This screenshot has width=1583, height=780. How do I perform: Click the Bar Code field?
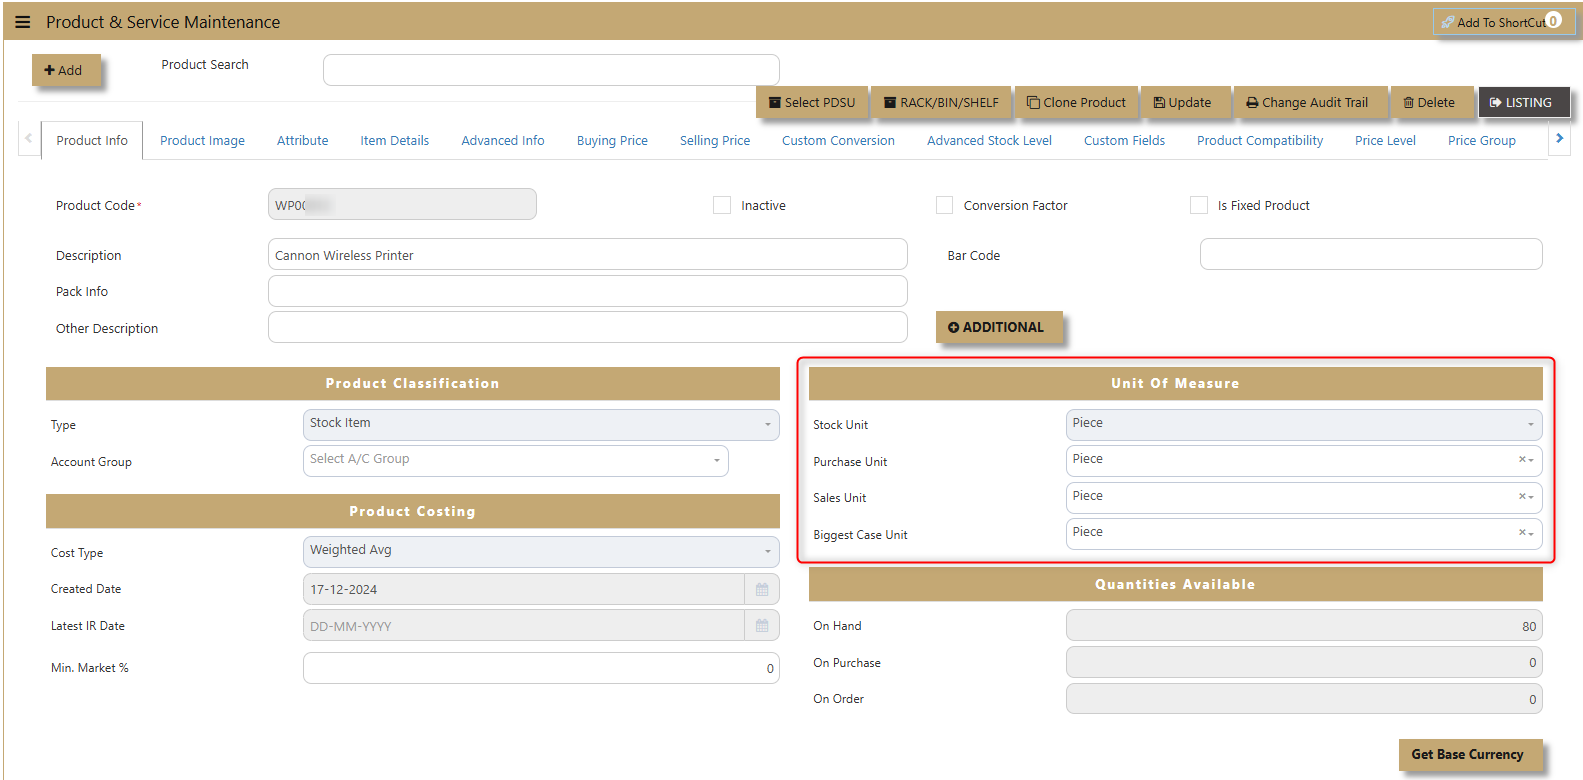pos(1371,254)
